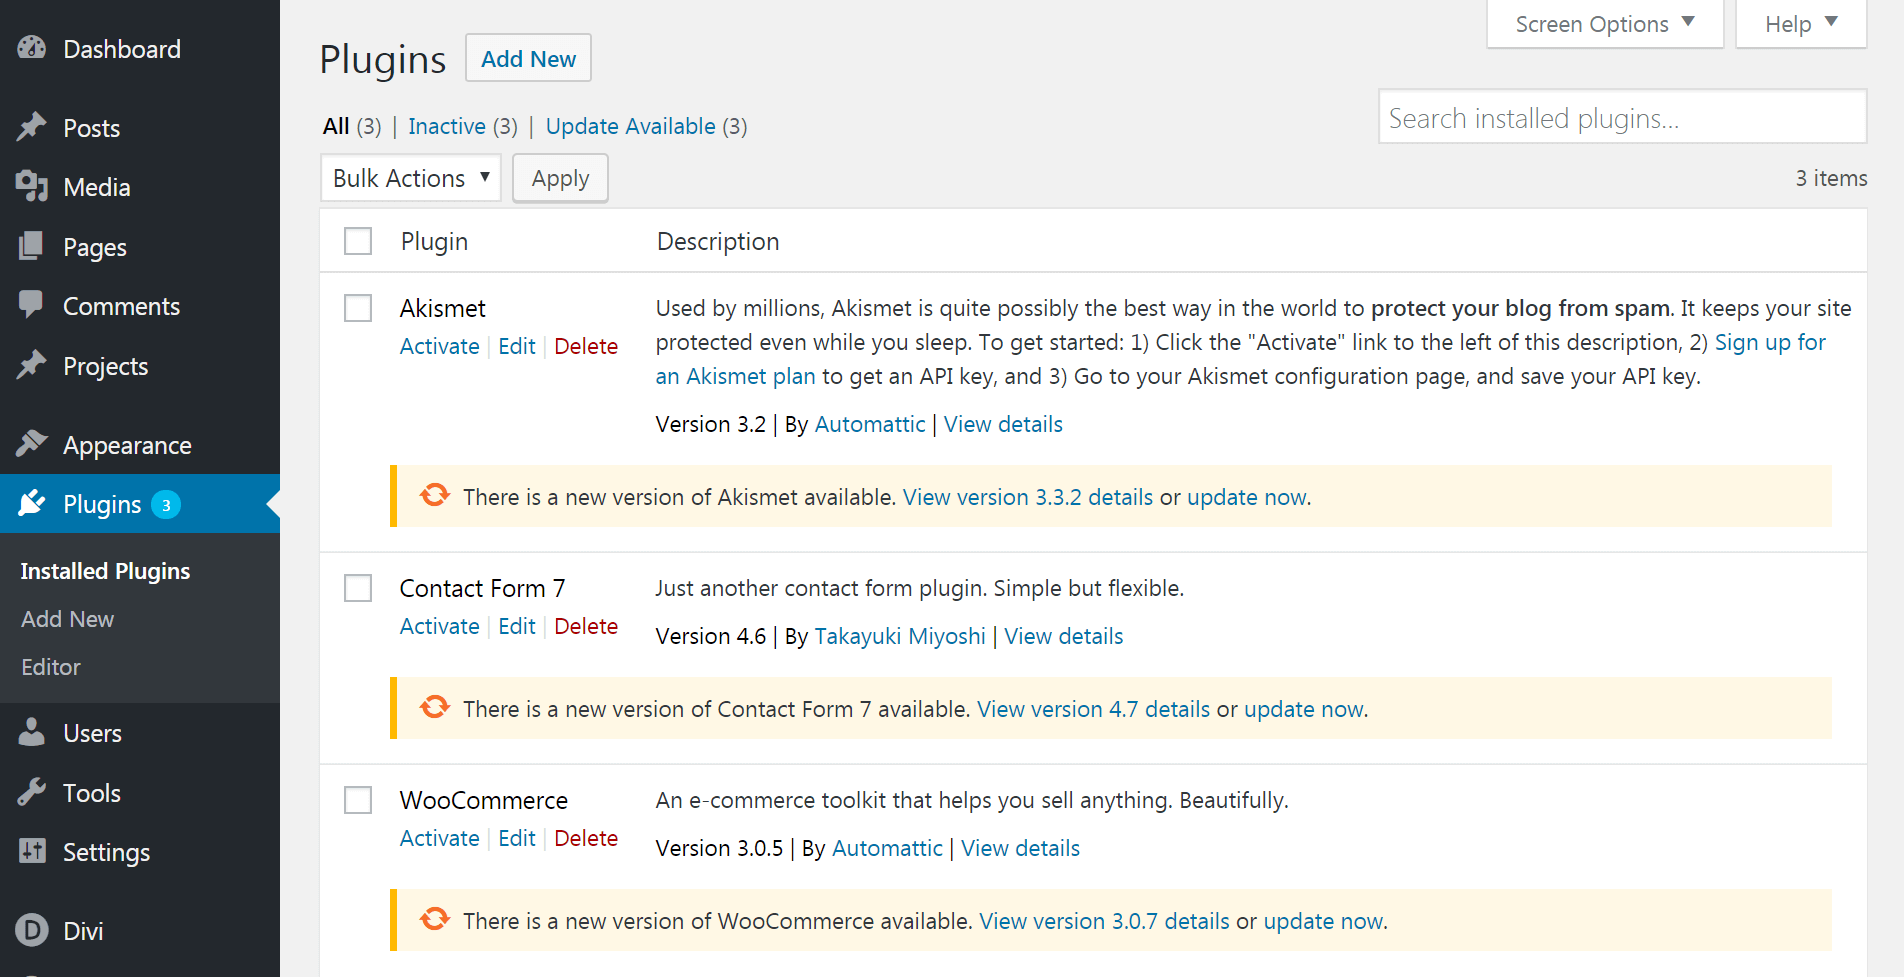
Task: Activate the Akismet plugin
Action: (440, 346)
